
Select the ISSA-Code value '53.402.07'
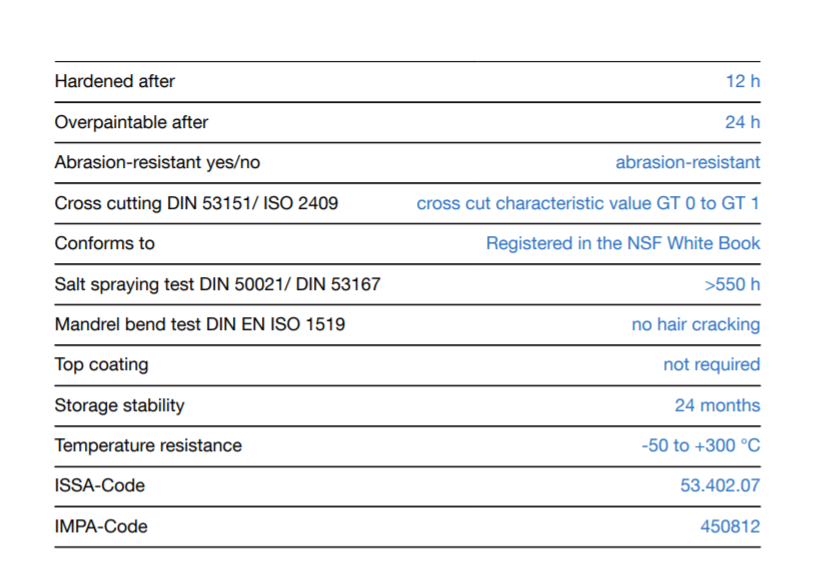(720, 485)
